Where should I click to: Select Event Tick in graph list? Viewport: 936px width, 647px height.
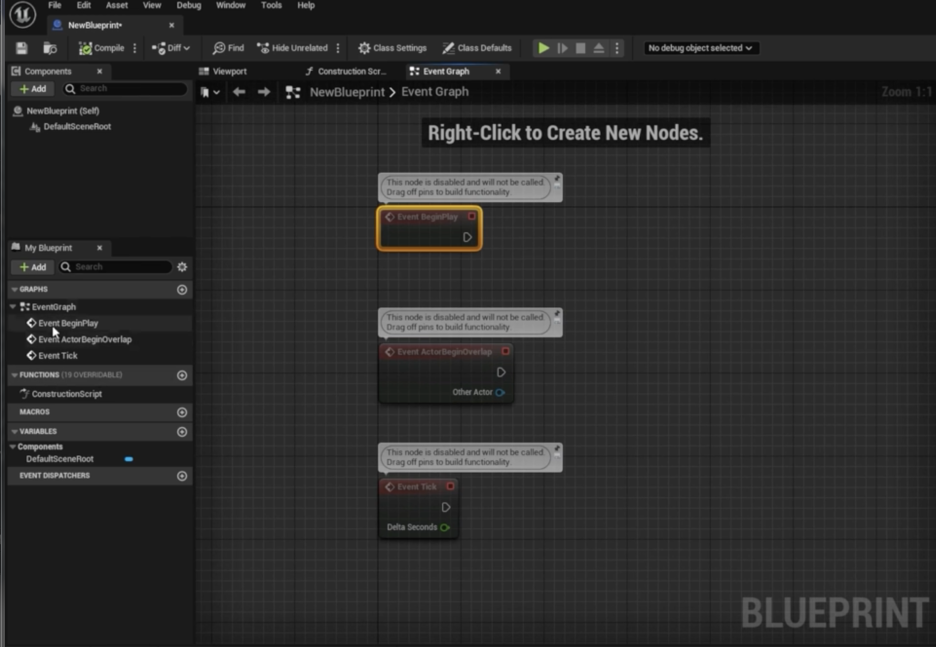point(57,356)
